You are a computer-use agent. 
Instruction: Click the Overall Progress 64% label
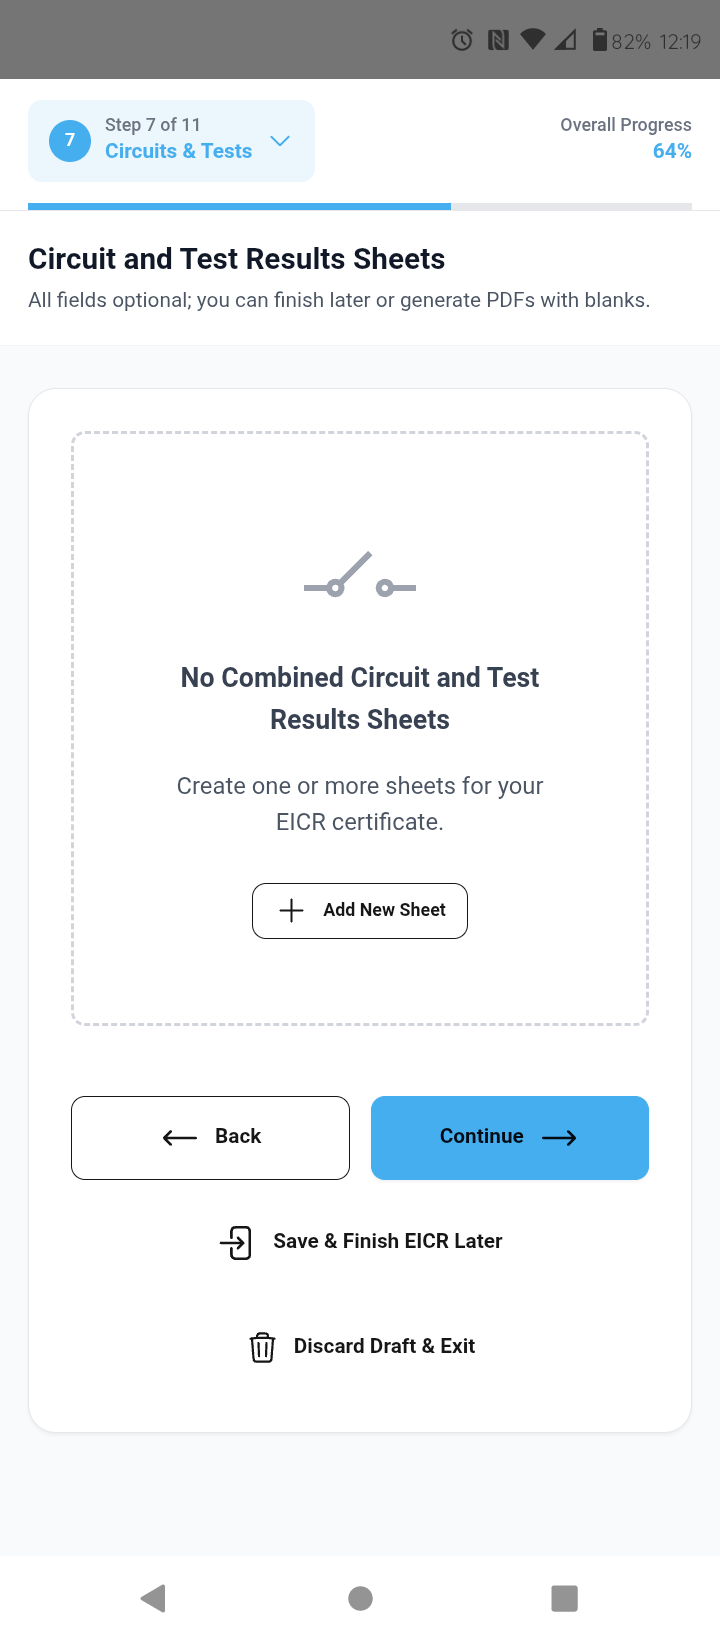point(625,137)
